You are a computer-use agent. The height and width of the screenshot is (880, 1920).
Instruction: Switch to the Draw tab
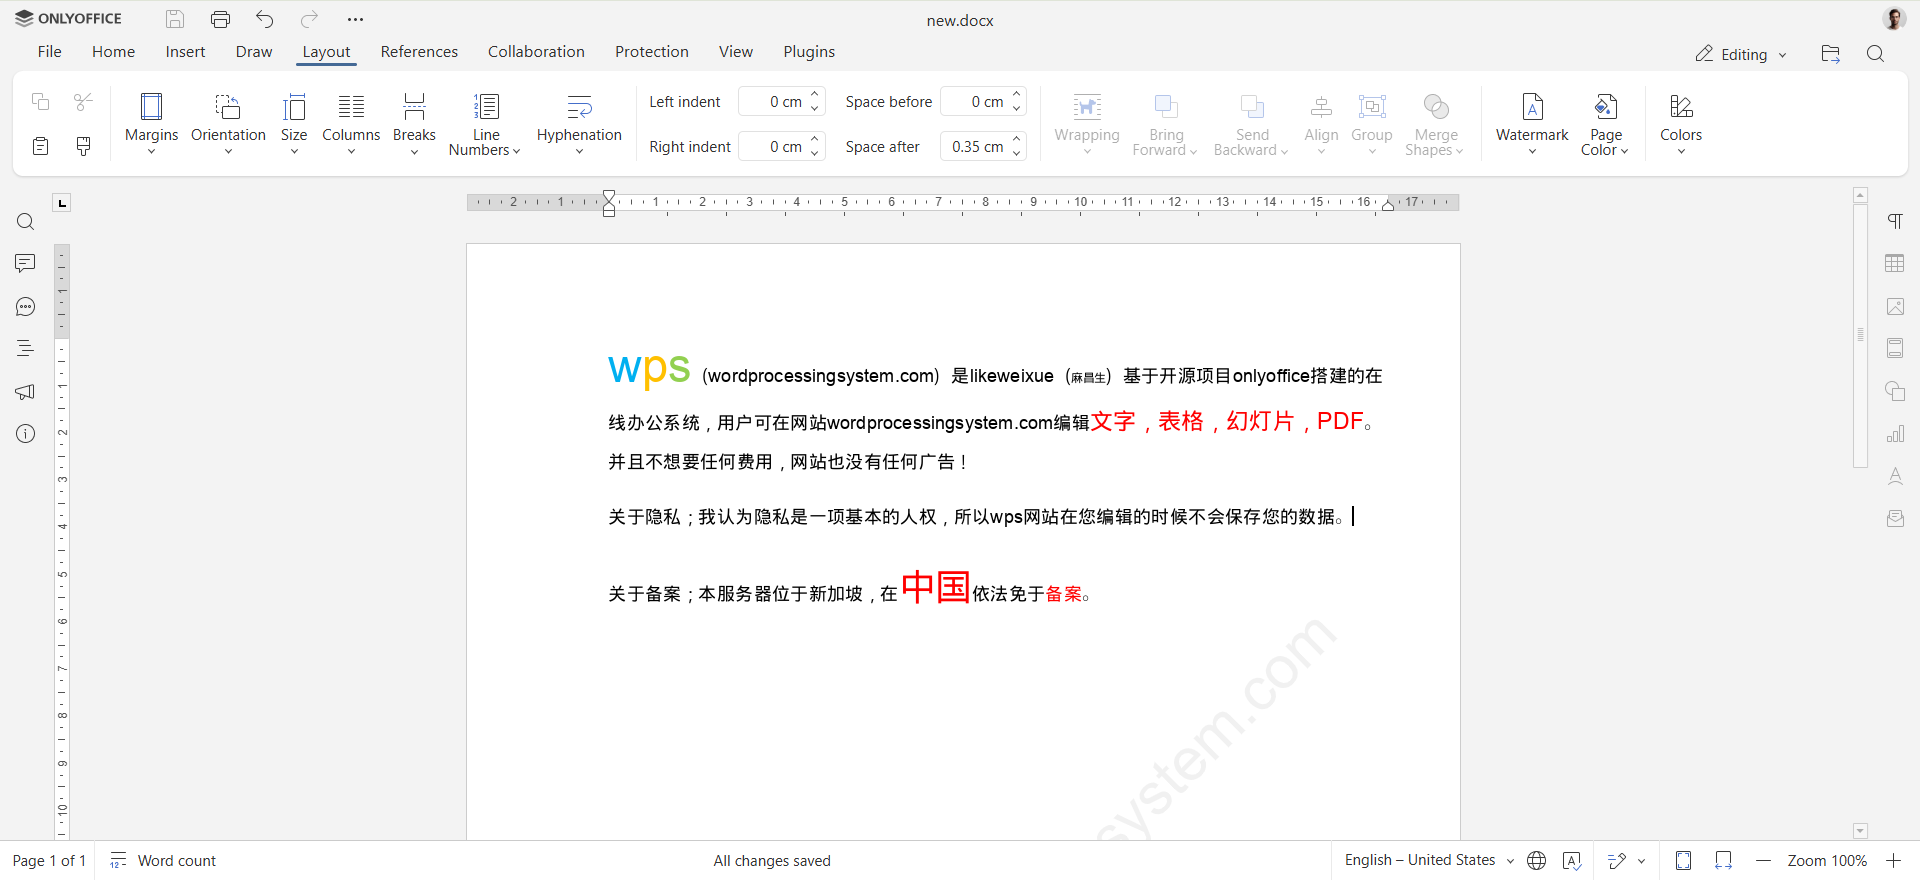[x=254, y=52]
